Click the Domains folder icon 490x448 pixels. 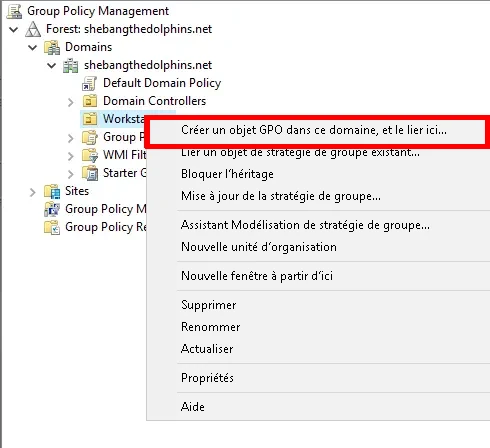click(52, 47)
